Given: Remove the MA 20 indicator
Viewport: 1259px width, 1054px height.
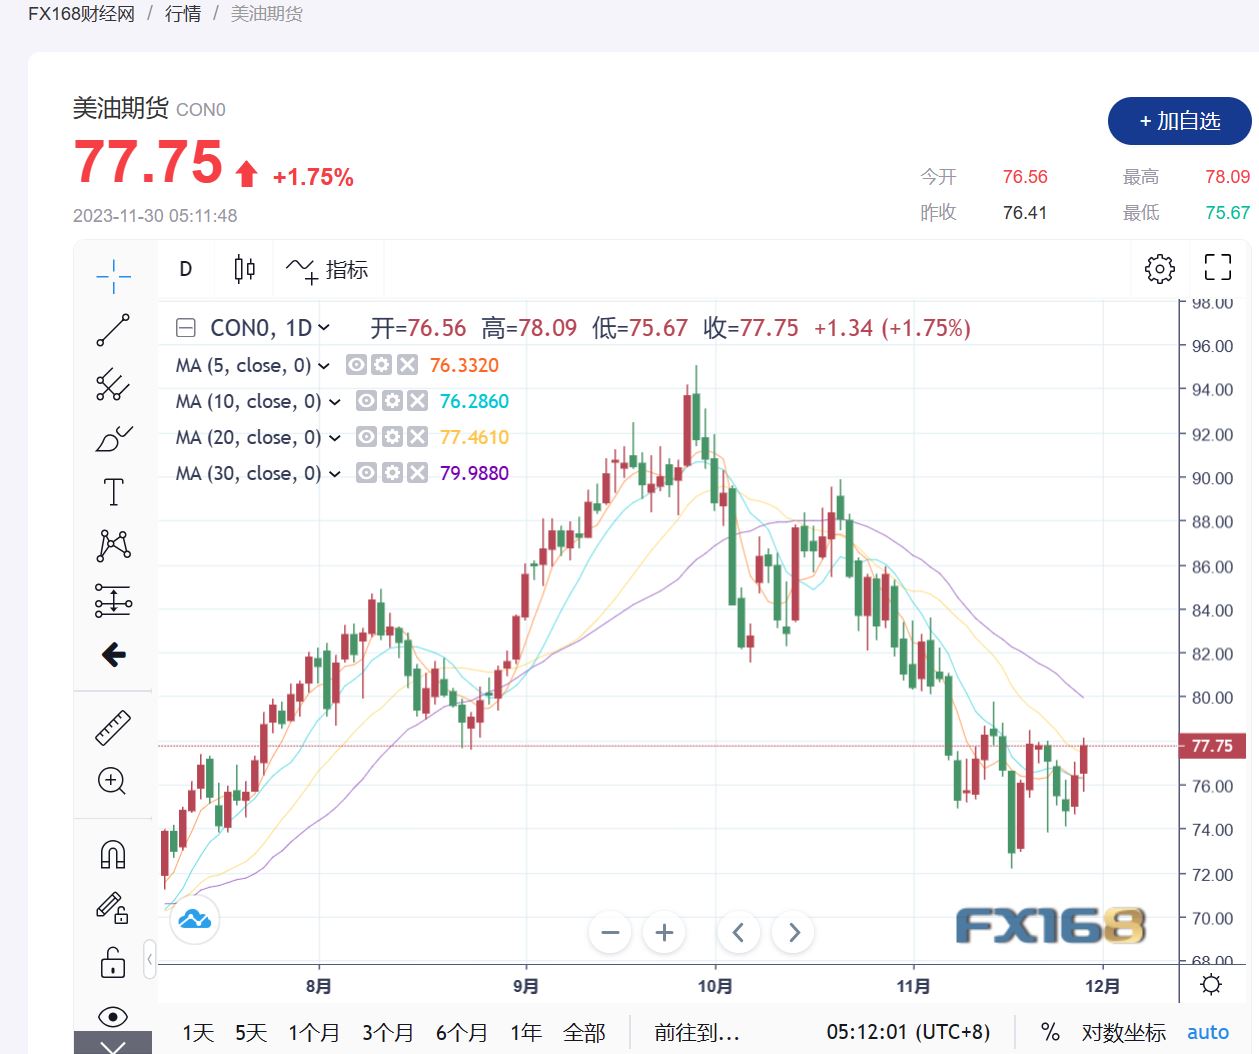Looking at the screenshot, I should pos(418,437).
